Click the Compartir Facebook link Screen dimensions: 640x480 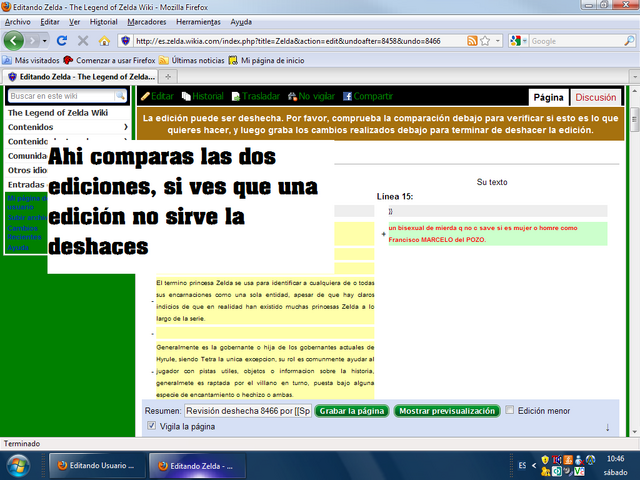(368, 96)
